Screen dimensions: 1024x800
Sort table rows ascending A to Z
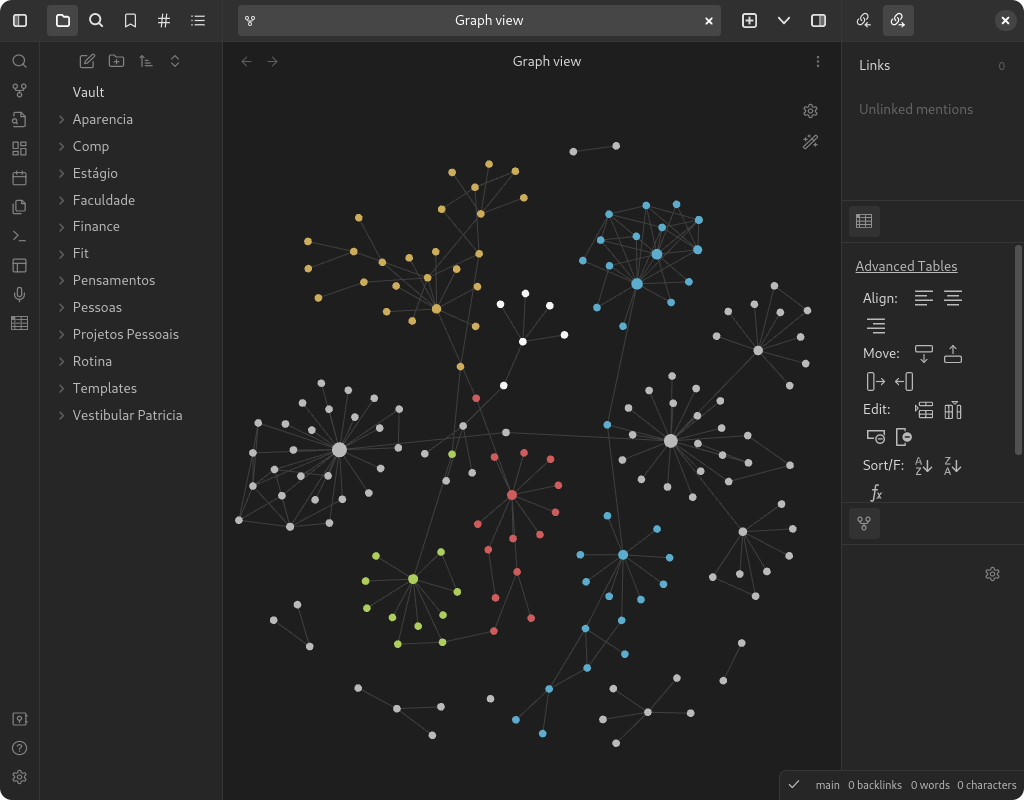point(924,465)
